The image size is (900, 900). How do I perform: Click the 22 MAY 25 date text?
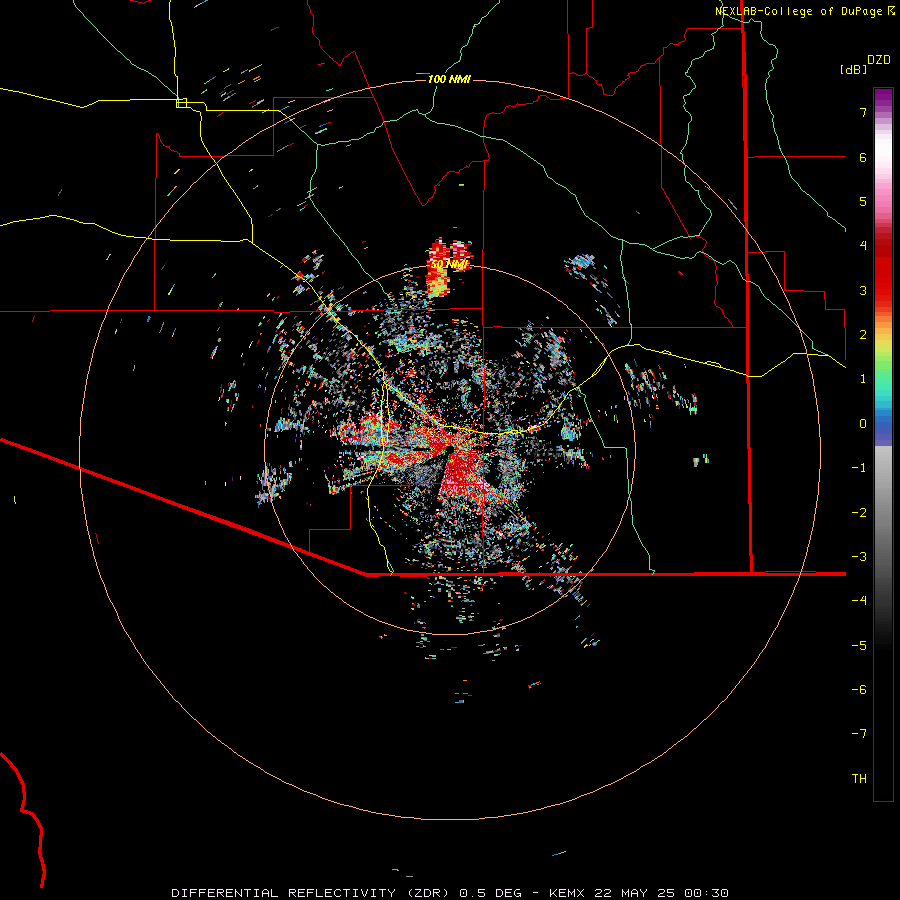coord(634,893)
